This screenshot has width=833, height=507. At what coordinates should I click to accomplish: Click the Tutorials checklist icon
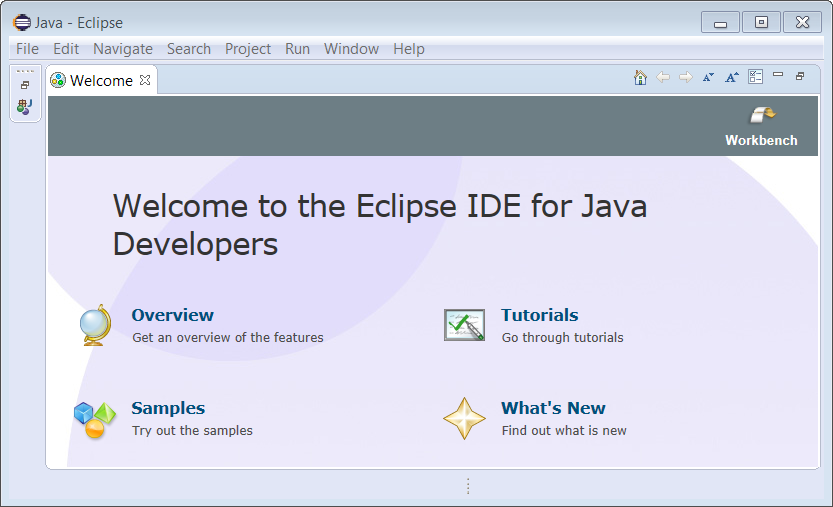tap(464, 325)
